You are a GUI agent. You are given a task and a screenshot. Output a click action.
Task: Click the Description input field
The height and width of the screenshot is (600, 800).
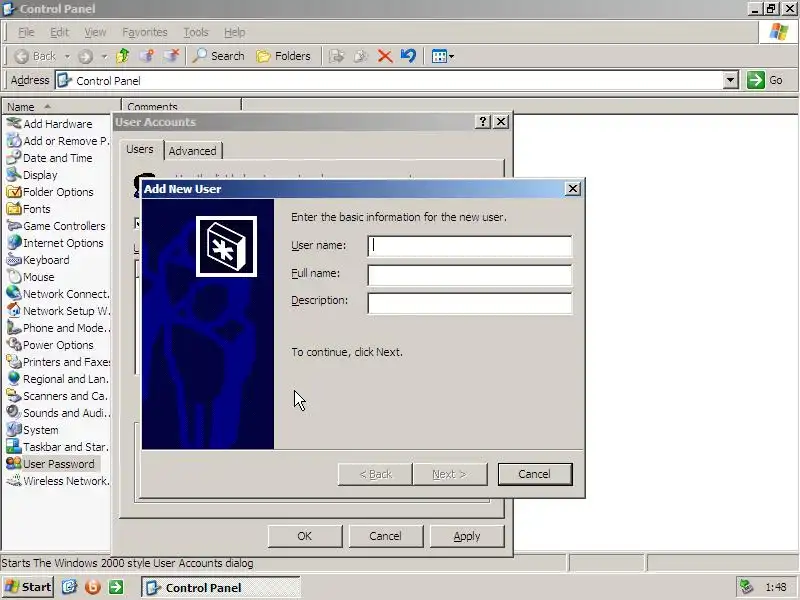[469, 303]
